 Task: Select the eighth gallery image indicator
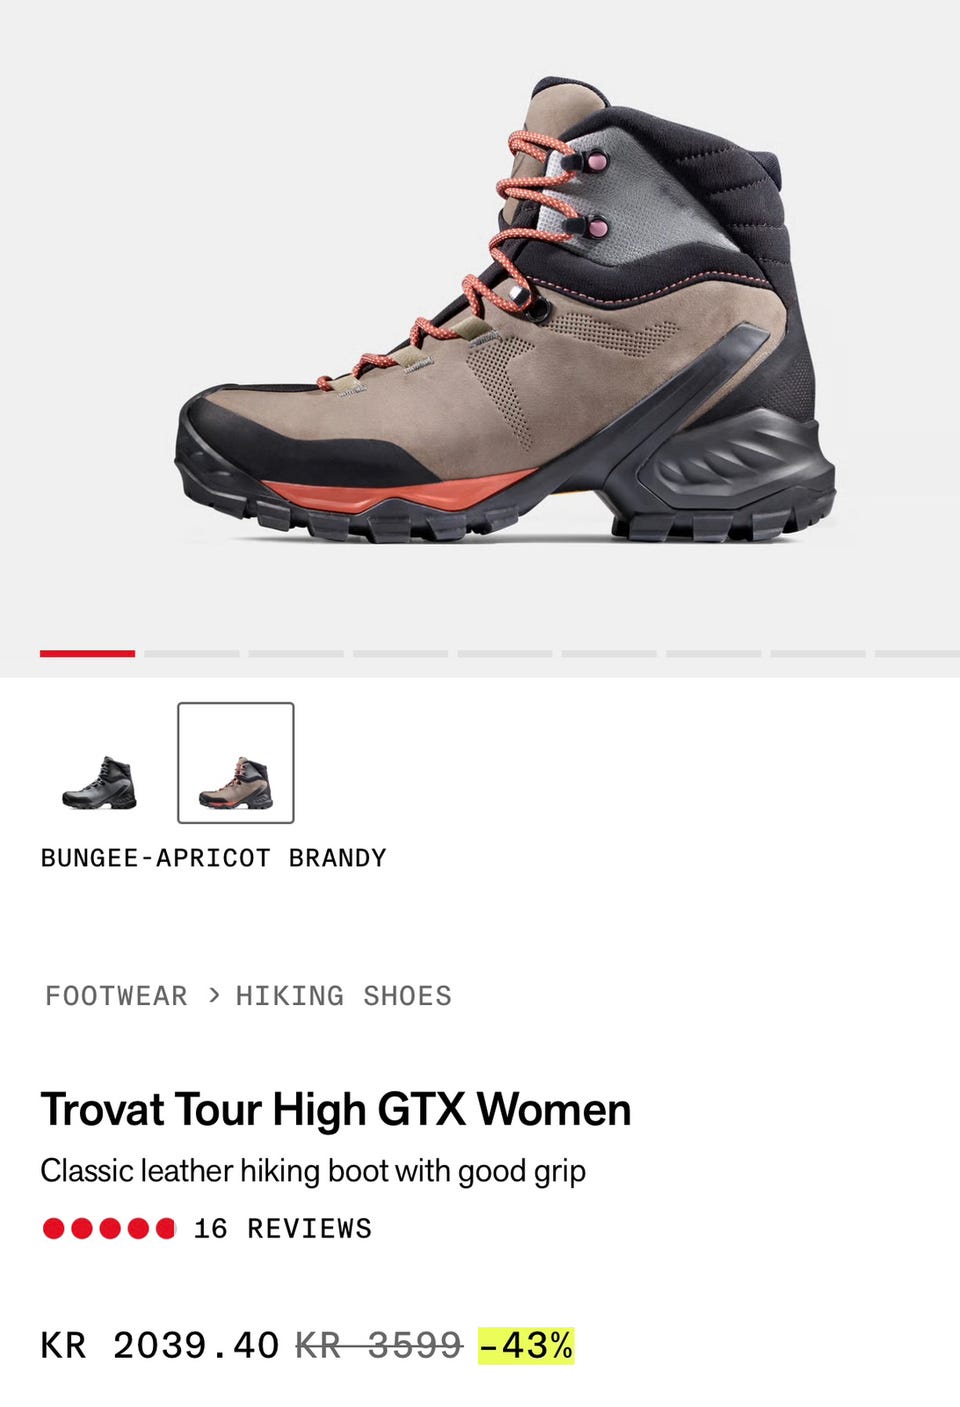click(818, 653)
